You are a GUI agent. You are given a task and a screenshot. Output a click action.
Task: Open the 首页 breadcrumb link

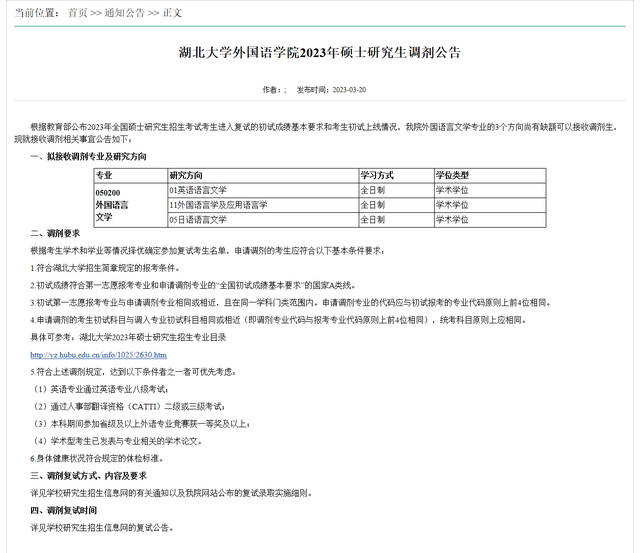click(x=78, y=13)
